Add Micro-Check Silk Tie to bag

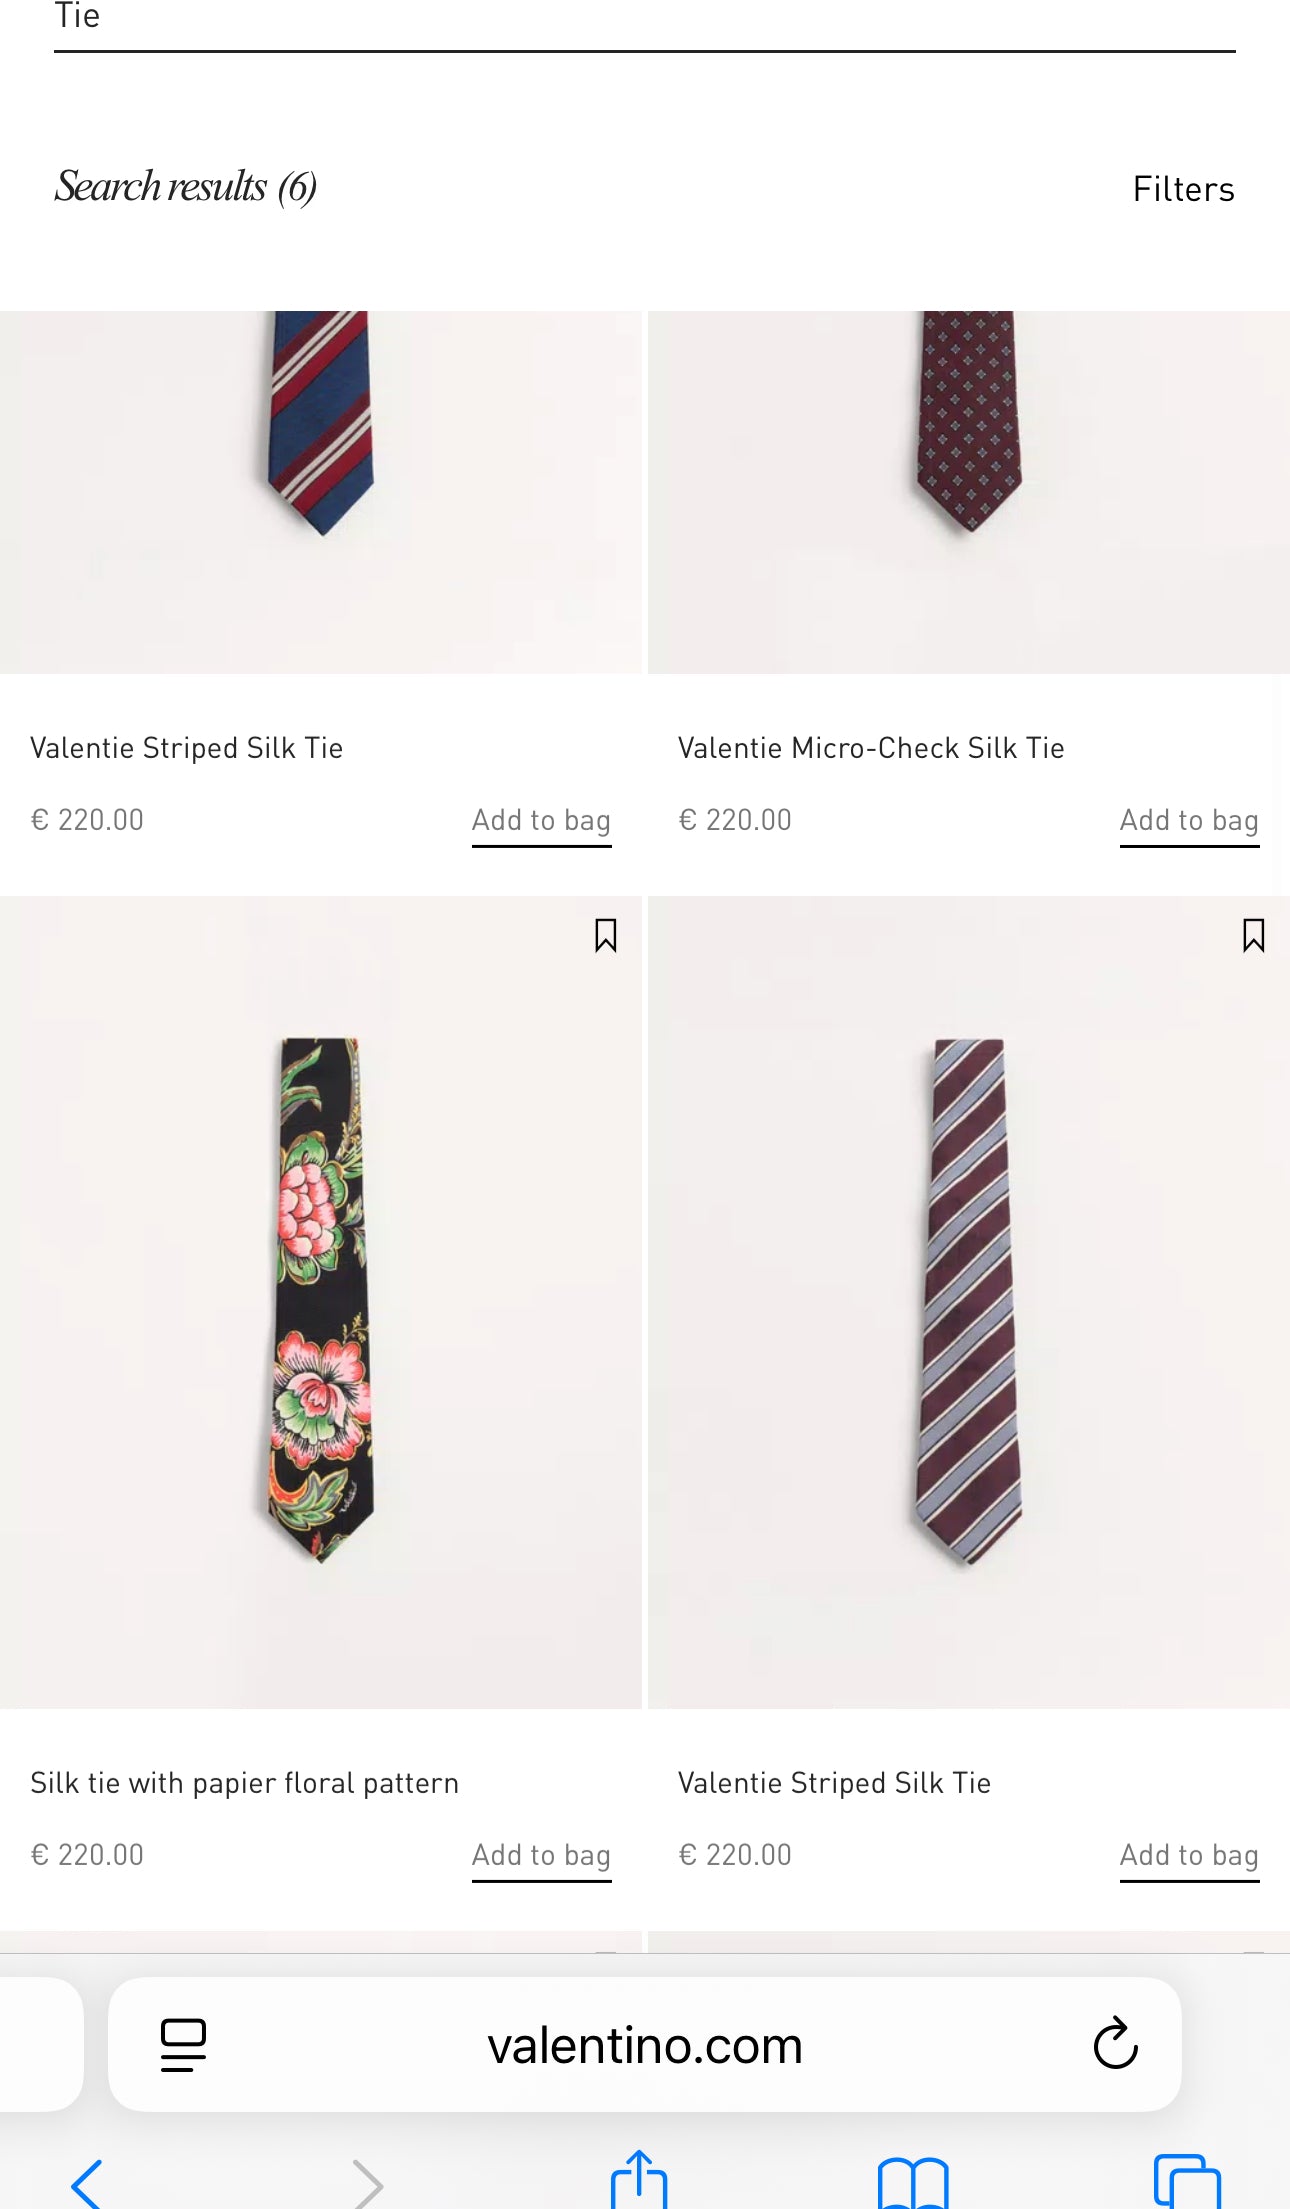(1189, 821)
